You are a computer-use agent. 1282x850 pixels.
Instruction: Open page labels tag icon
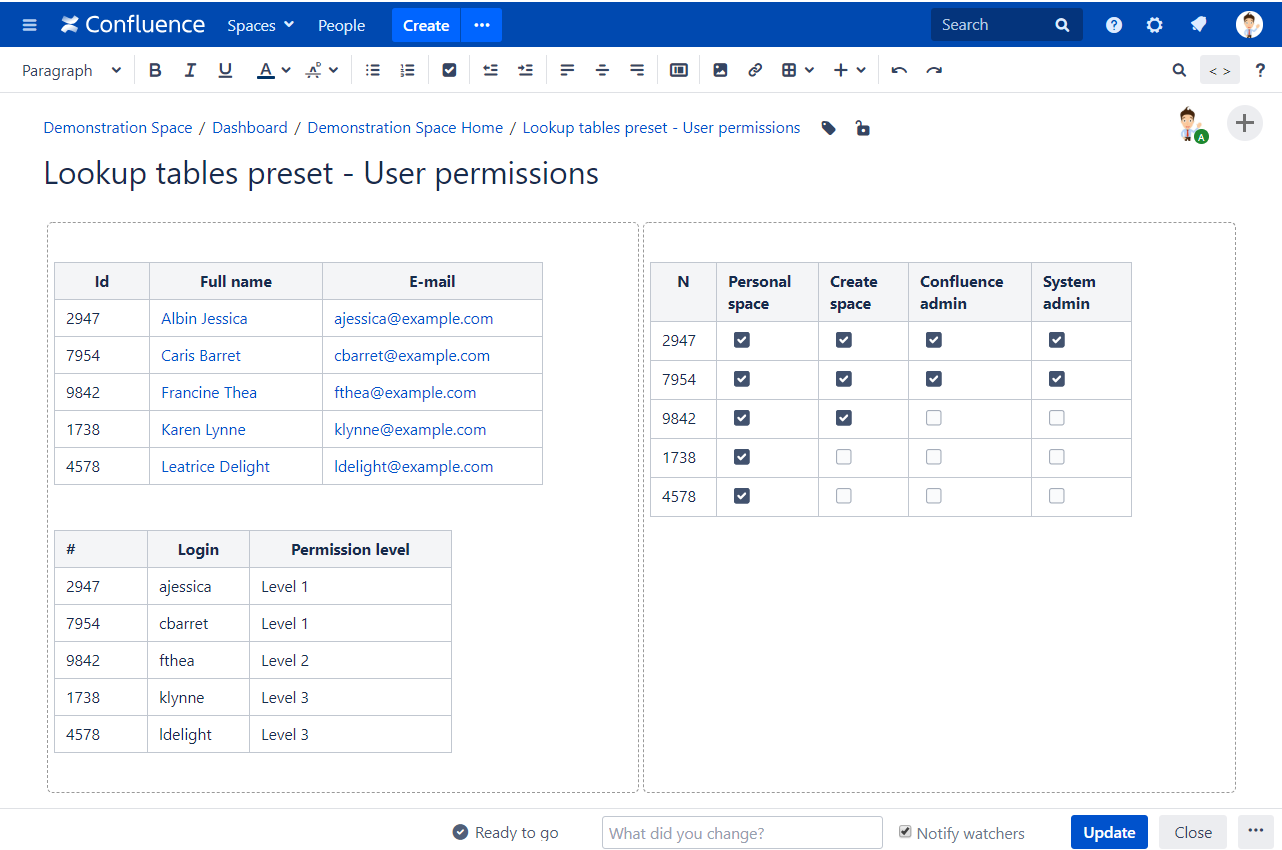click(x=828, y=128)
